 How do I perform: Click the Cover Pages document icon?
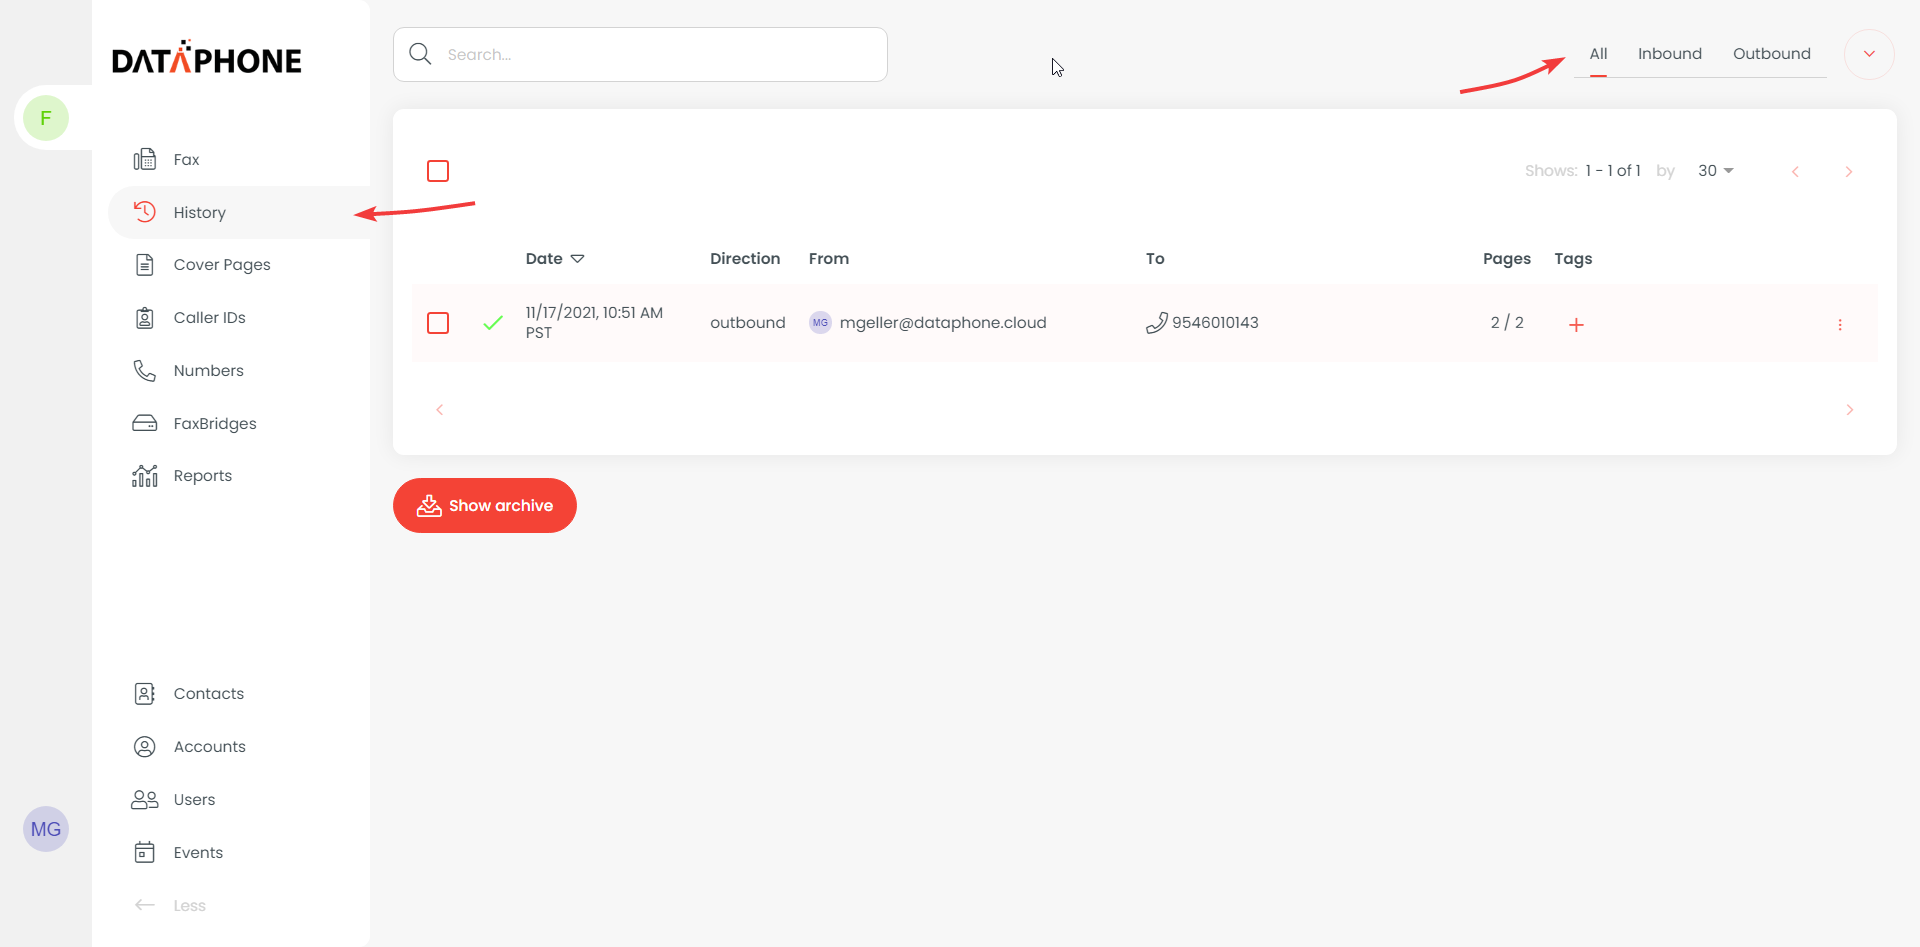(x=145, y=265)
